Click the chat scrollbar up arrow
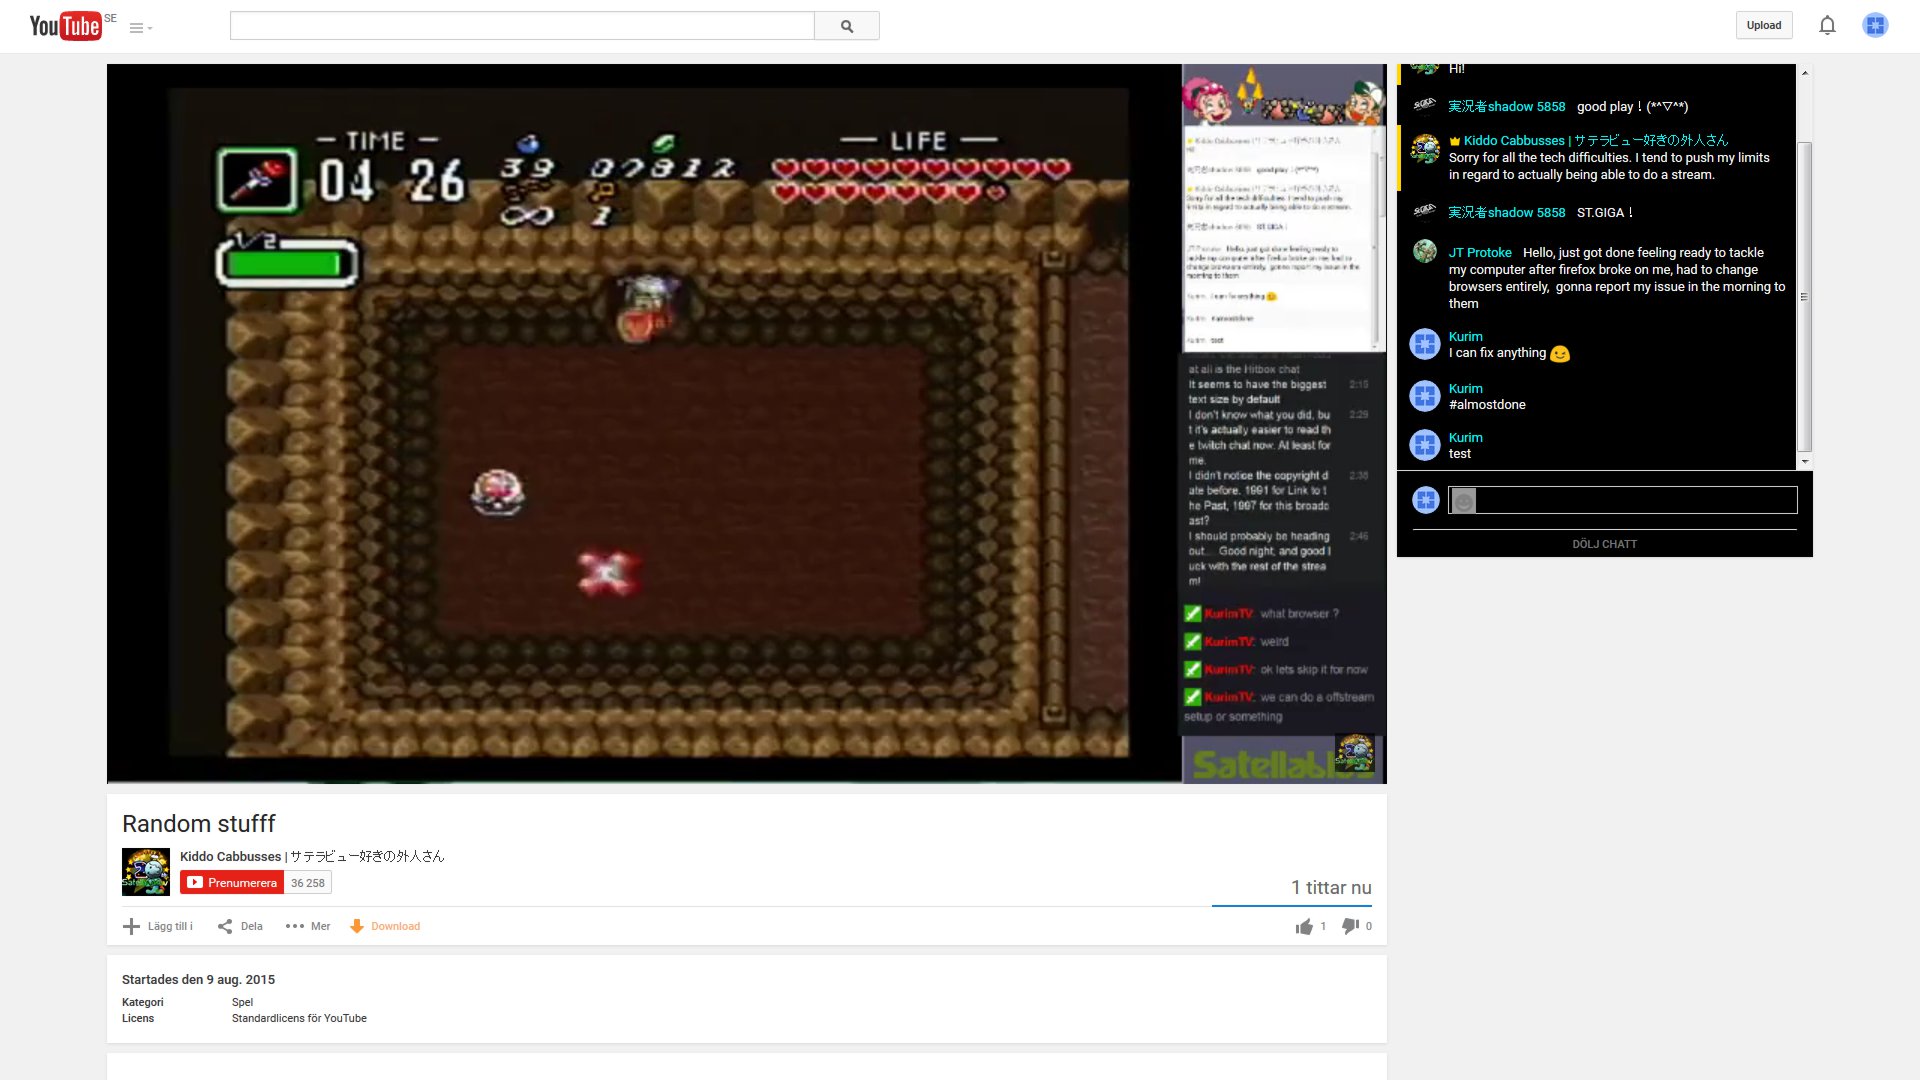This screenshot has width=1920, height=1080. [x=1805, y=73]
